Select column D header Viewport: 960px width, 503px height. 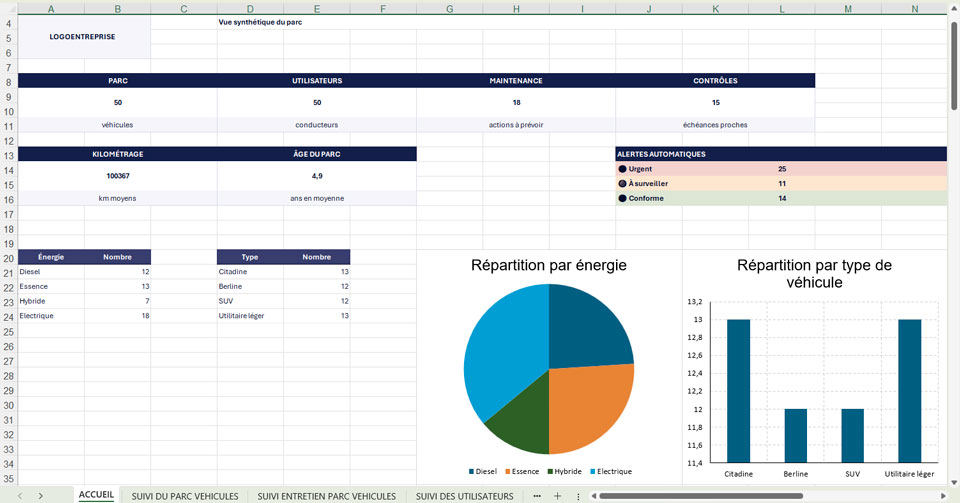tap(250, 9)
